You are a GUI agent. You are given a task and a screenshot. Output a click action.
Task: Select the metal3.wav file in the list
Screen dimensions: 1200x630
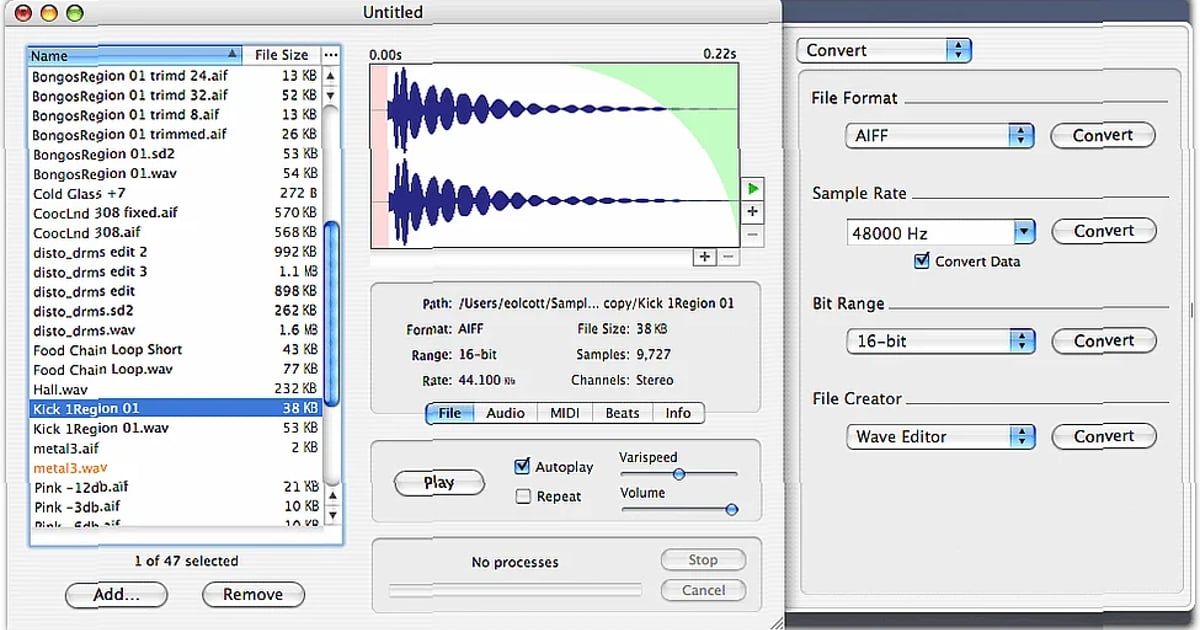point(70,467)
